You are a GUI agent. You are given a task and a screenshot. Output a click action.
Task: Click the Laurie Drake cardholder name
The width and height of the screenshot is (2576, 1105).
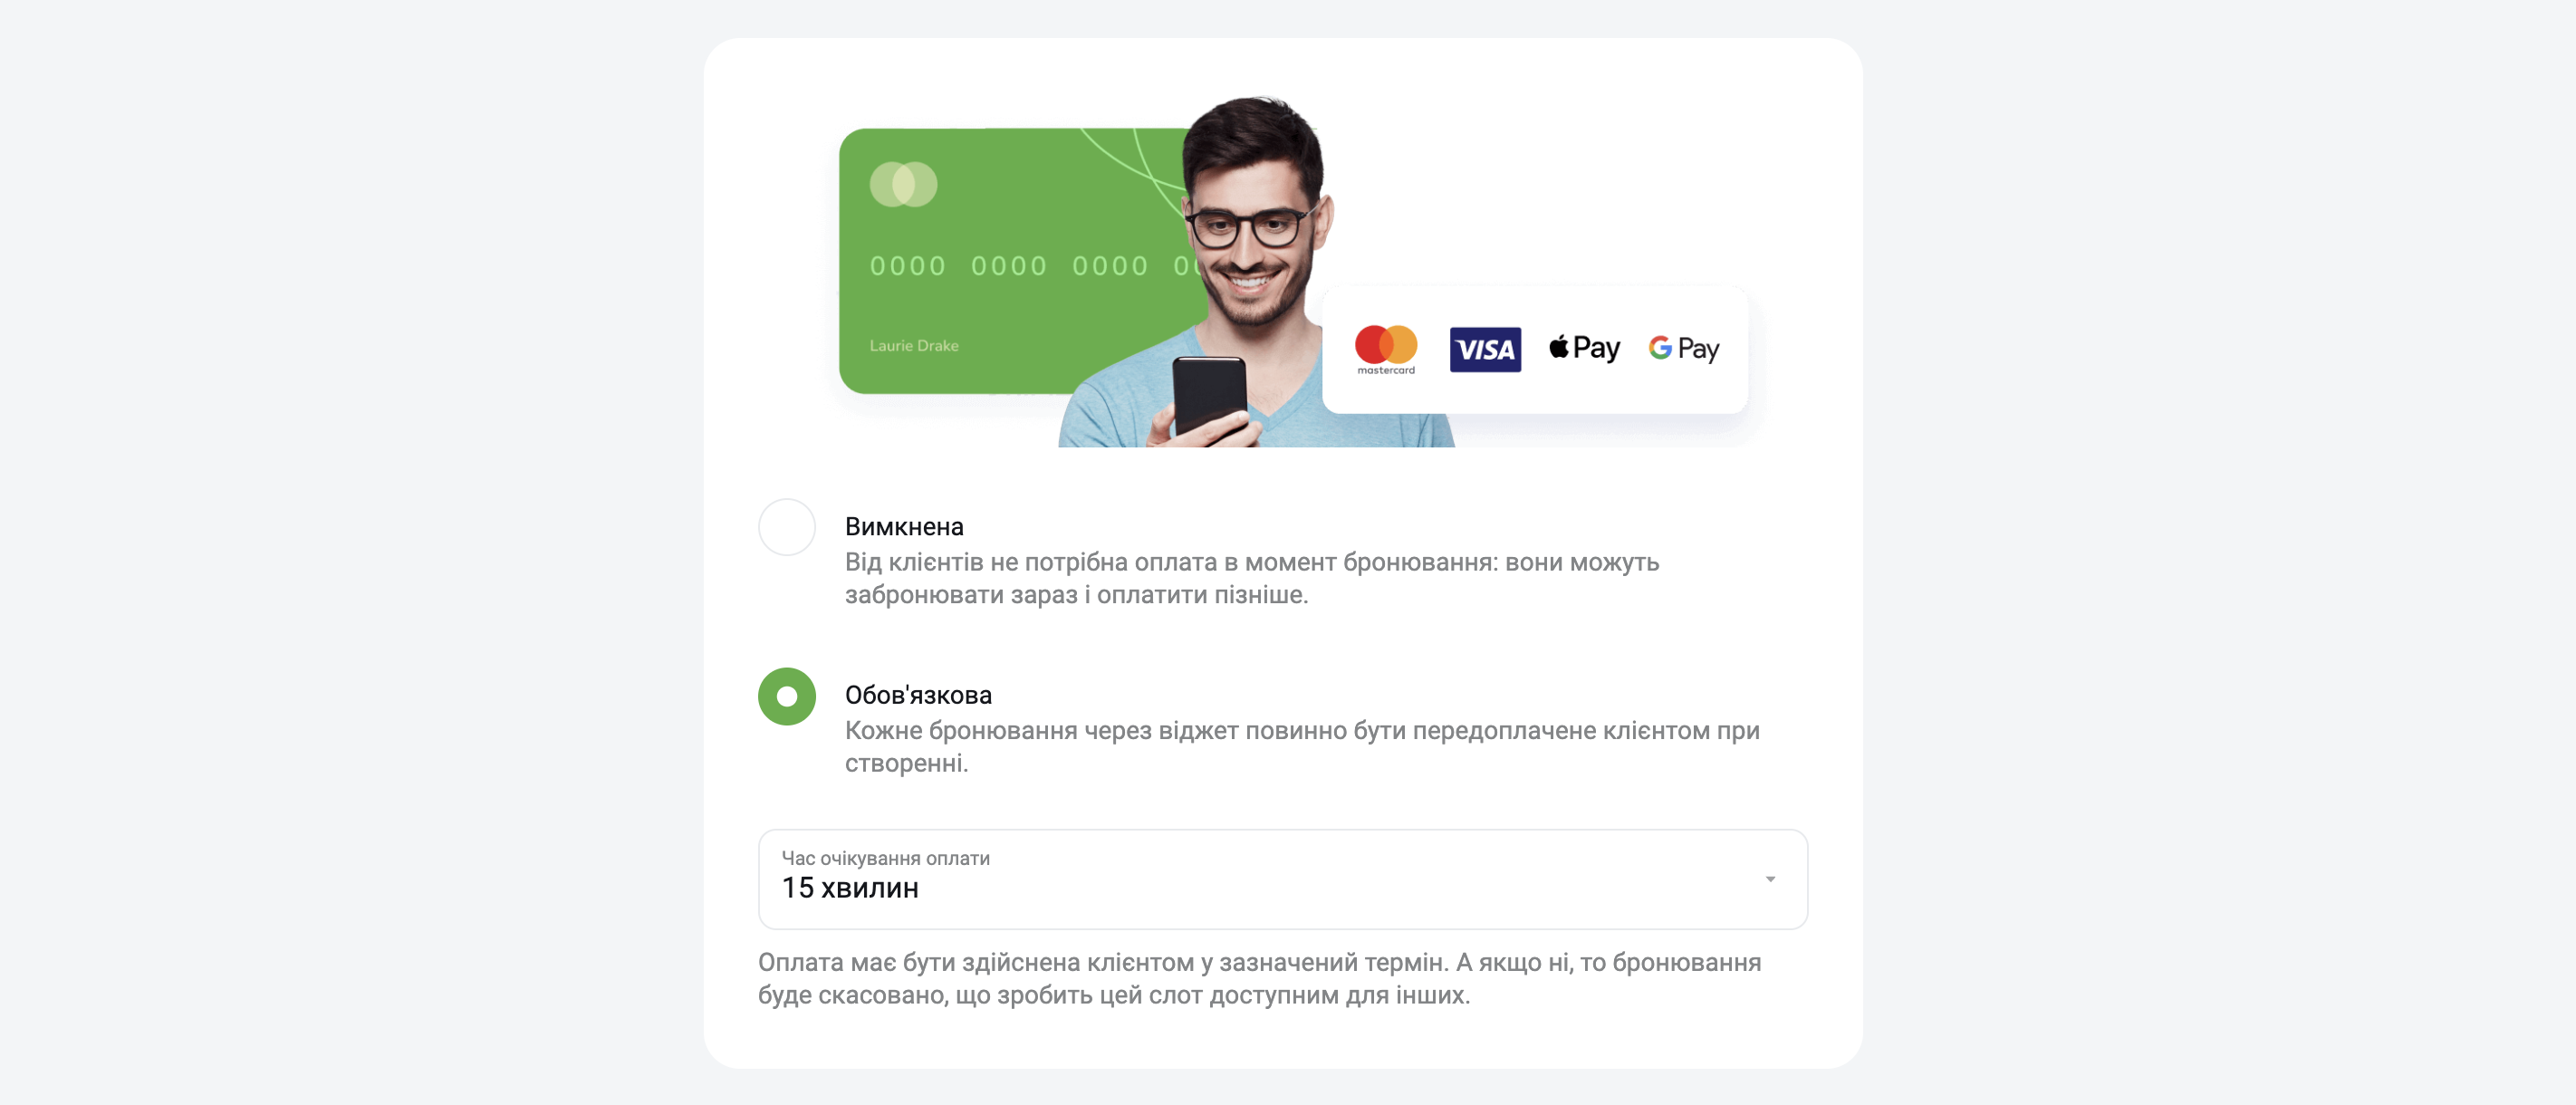click(x=914, y=345)
